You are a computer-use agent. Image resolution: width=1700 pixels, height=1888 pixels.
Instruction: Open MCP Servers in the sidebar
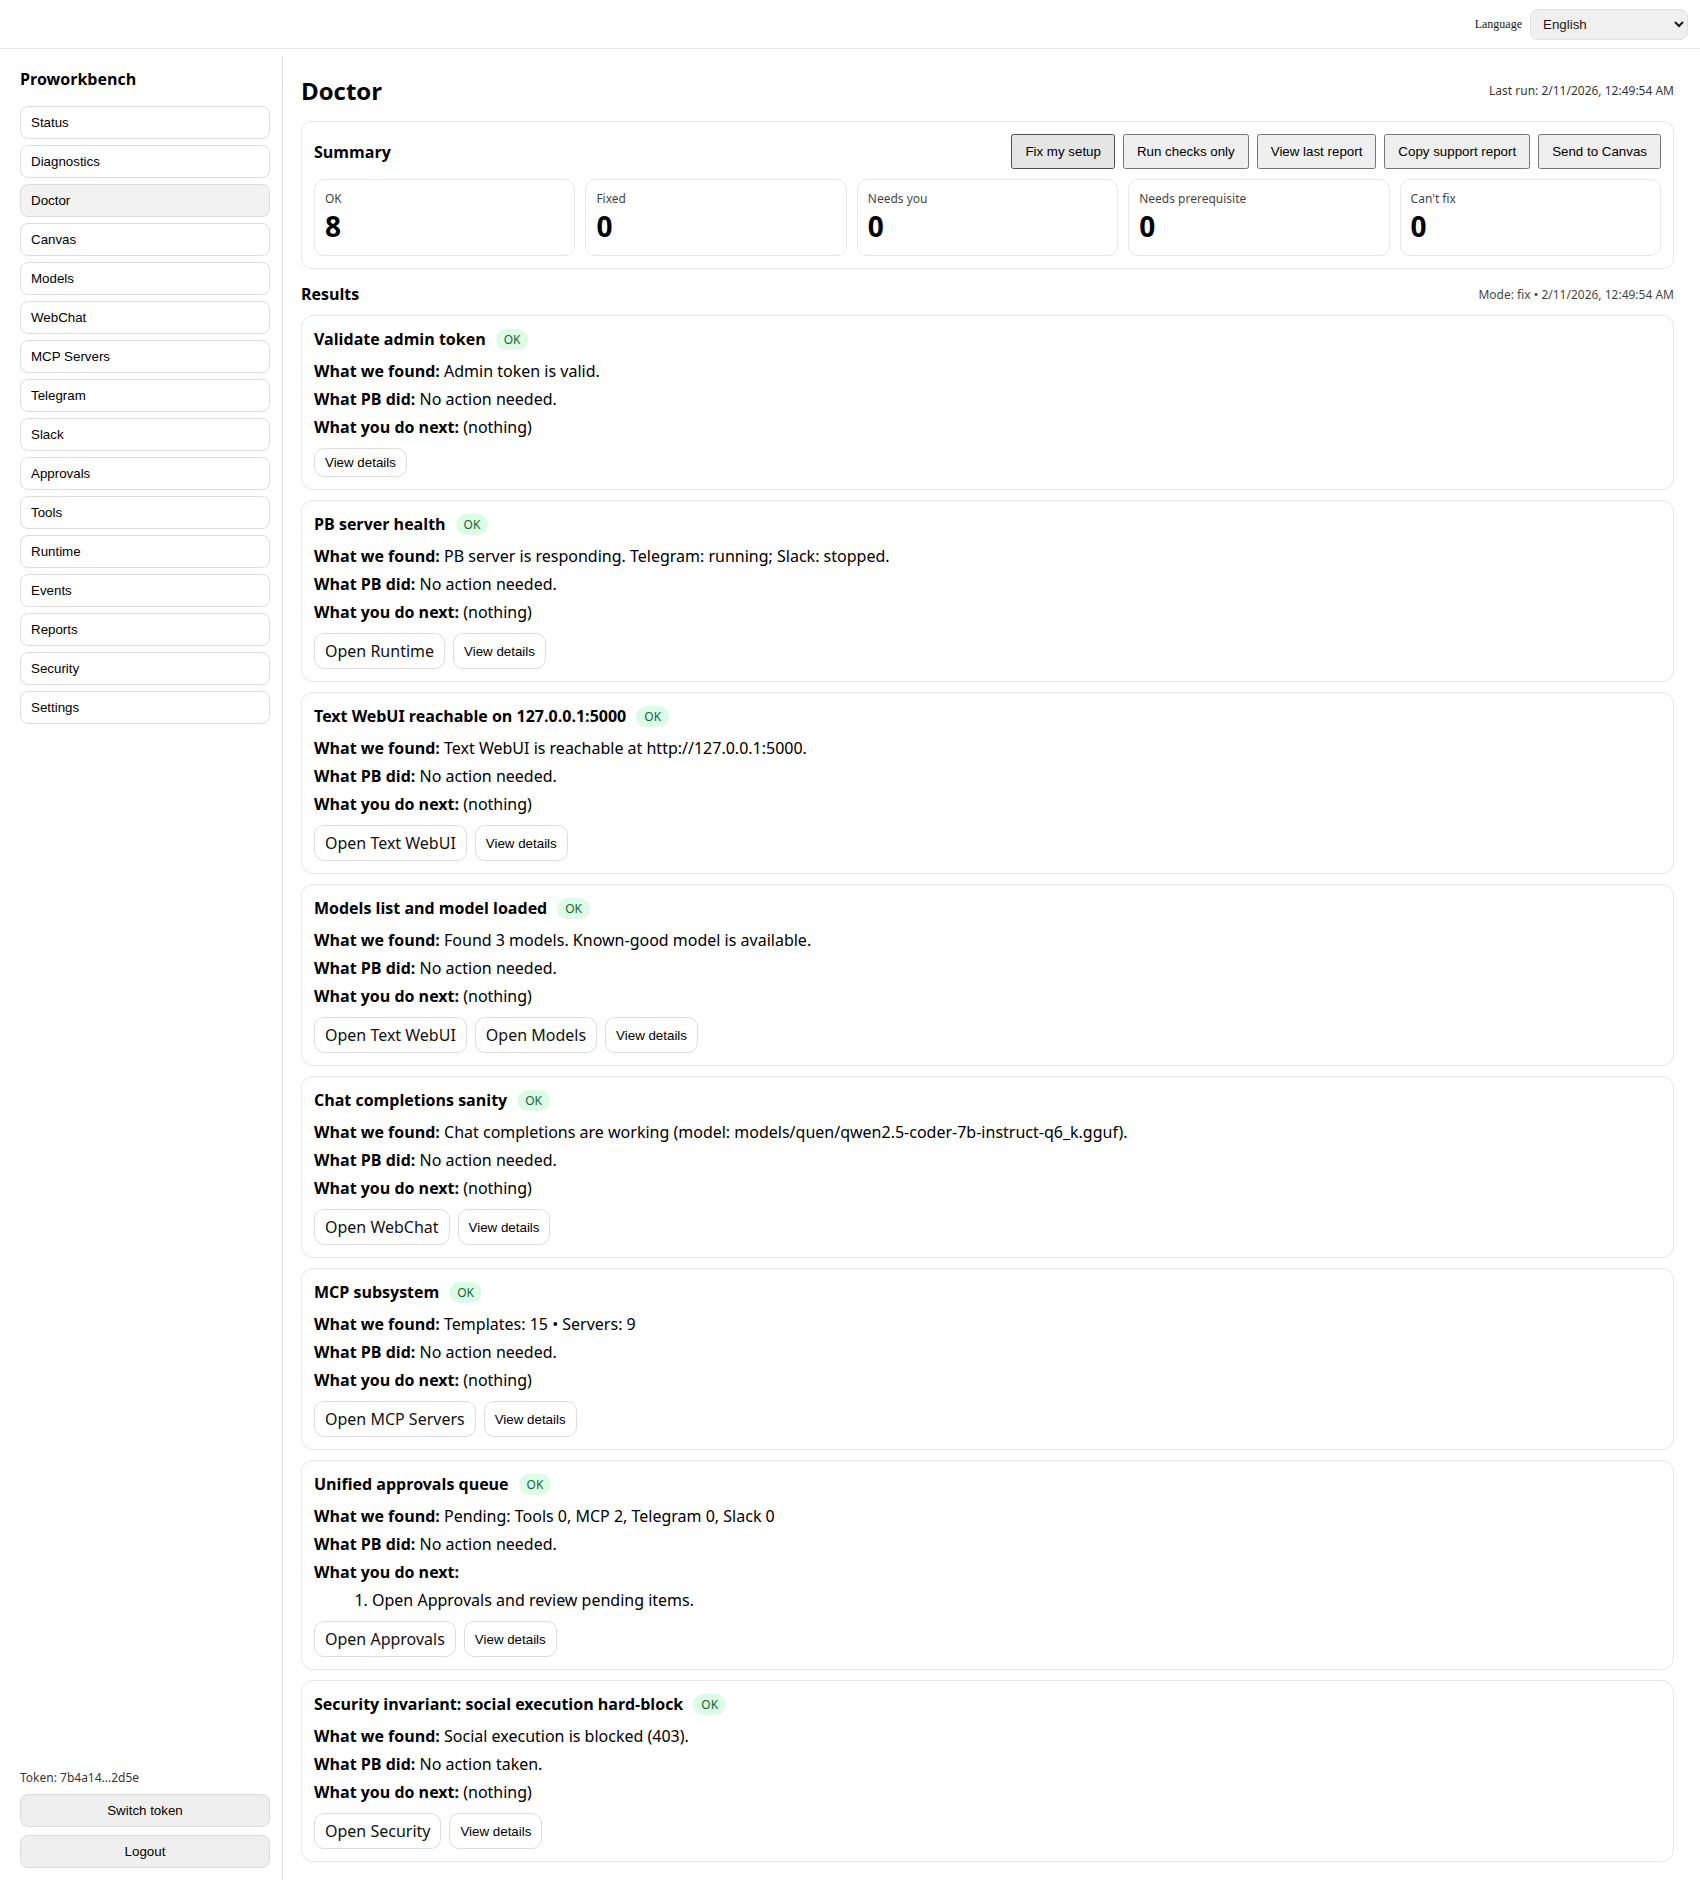pos(145,357)
